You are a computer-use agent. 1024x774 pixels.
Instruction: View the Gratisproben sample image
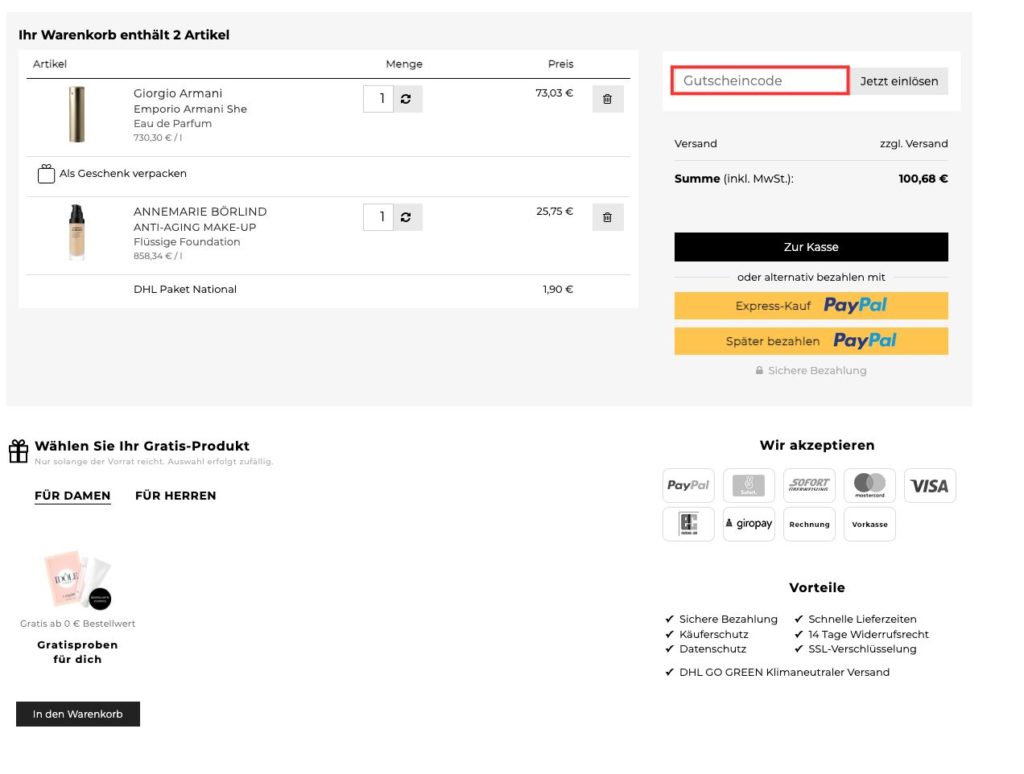tap(77, 579)
